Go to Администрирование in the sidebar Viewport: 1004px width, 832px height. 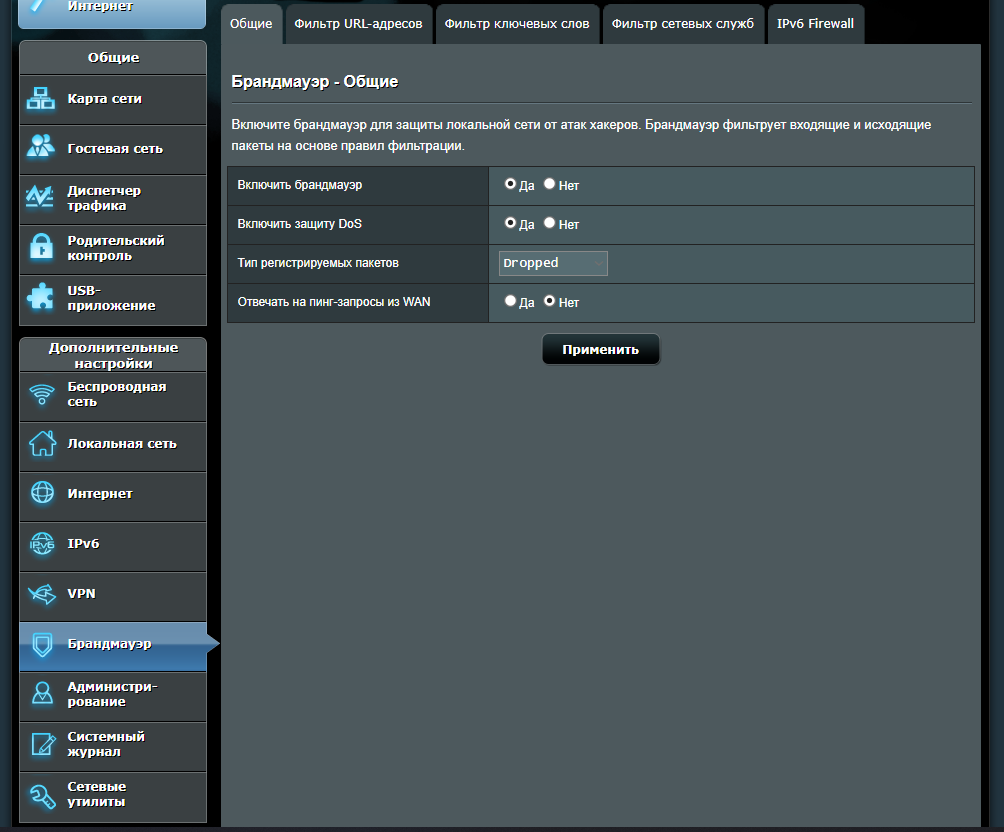point(112,694)
